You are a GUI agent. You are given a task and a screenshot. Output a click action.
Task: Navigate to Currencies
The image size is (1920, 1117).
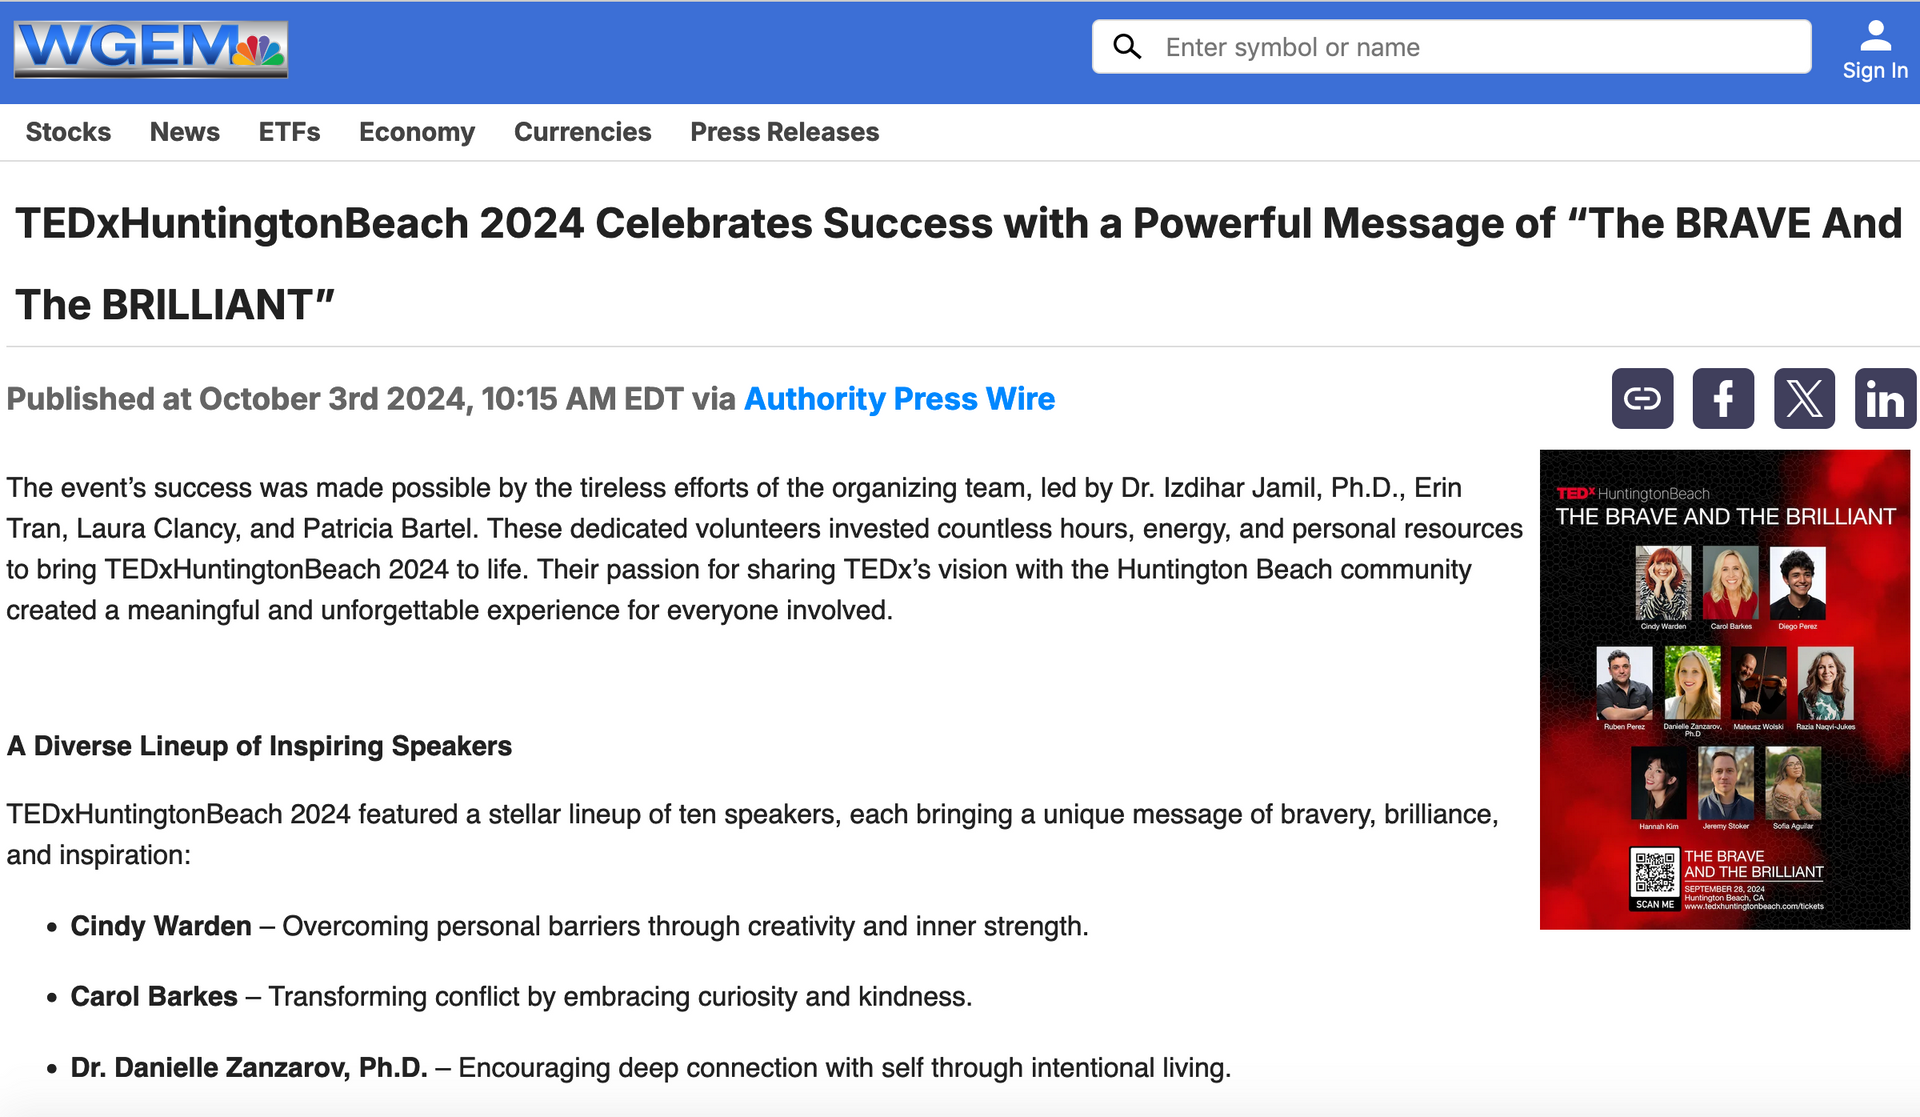(x=582, y=132)
